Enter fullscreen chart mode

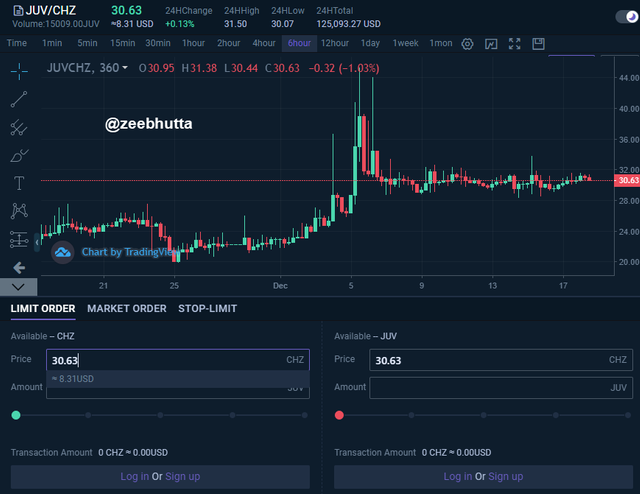tap(515, 44)
